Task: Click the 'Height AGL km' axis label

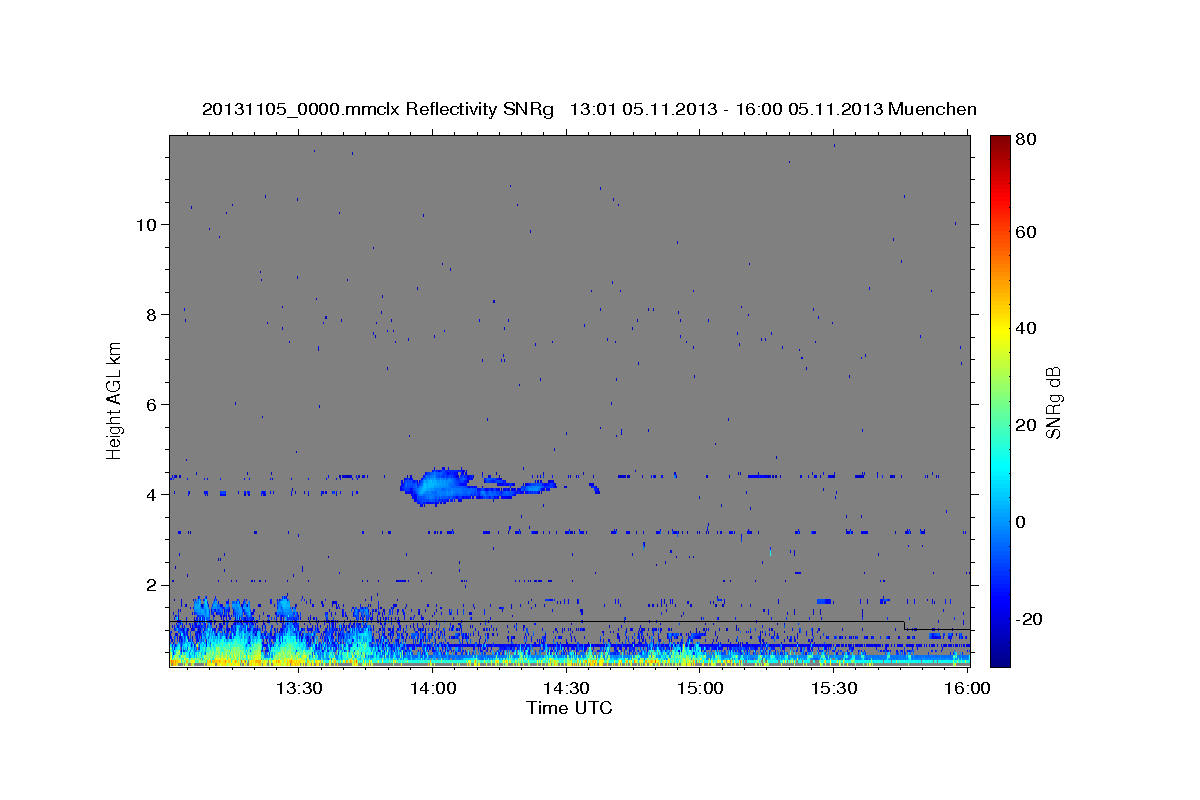Action: pyautogui.click(x=115, y=402)
